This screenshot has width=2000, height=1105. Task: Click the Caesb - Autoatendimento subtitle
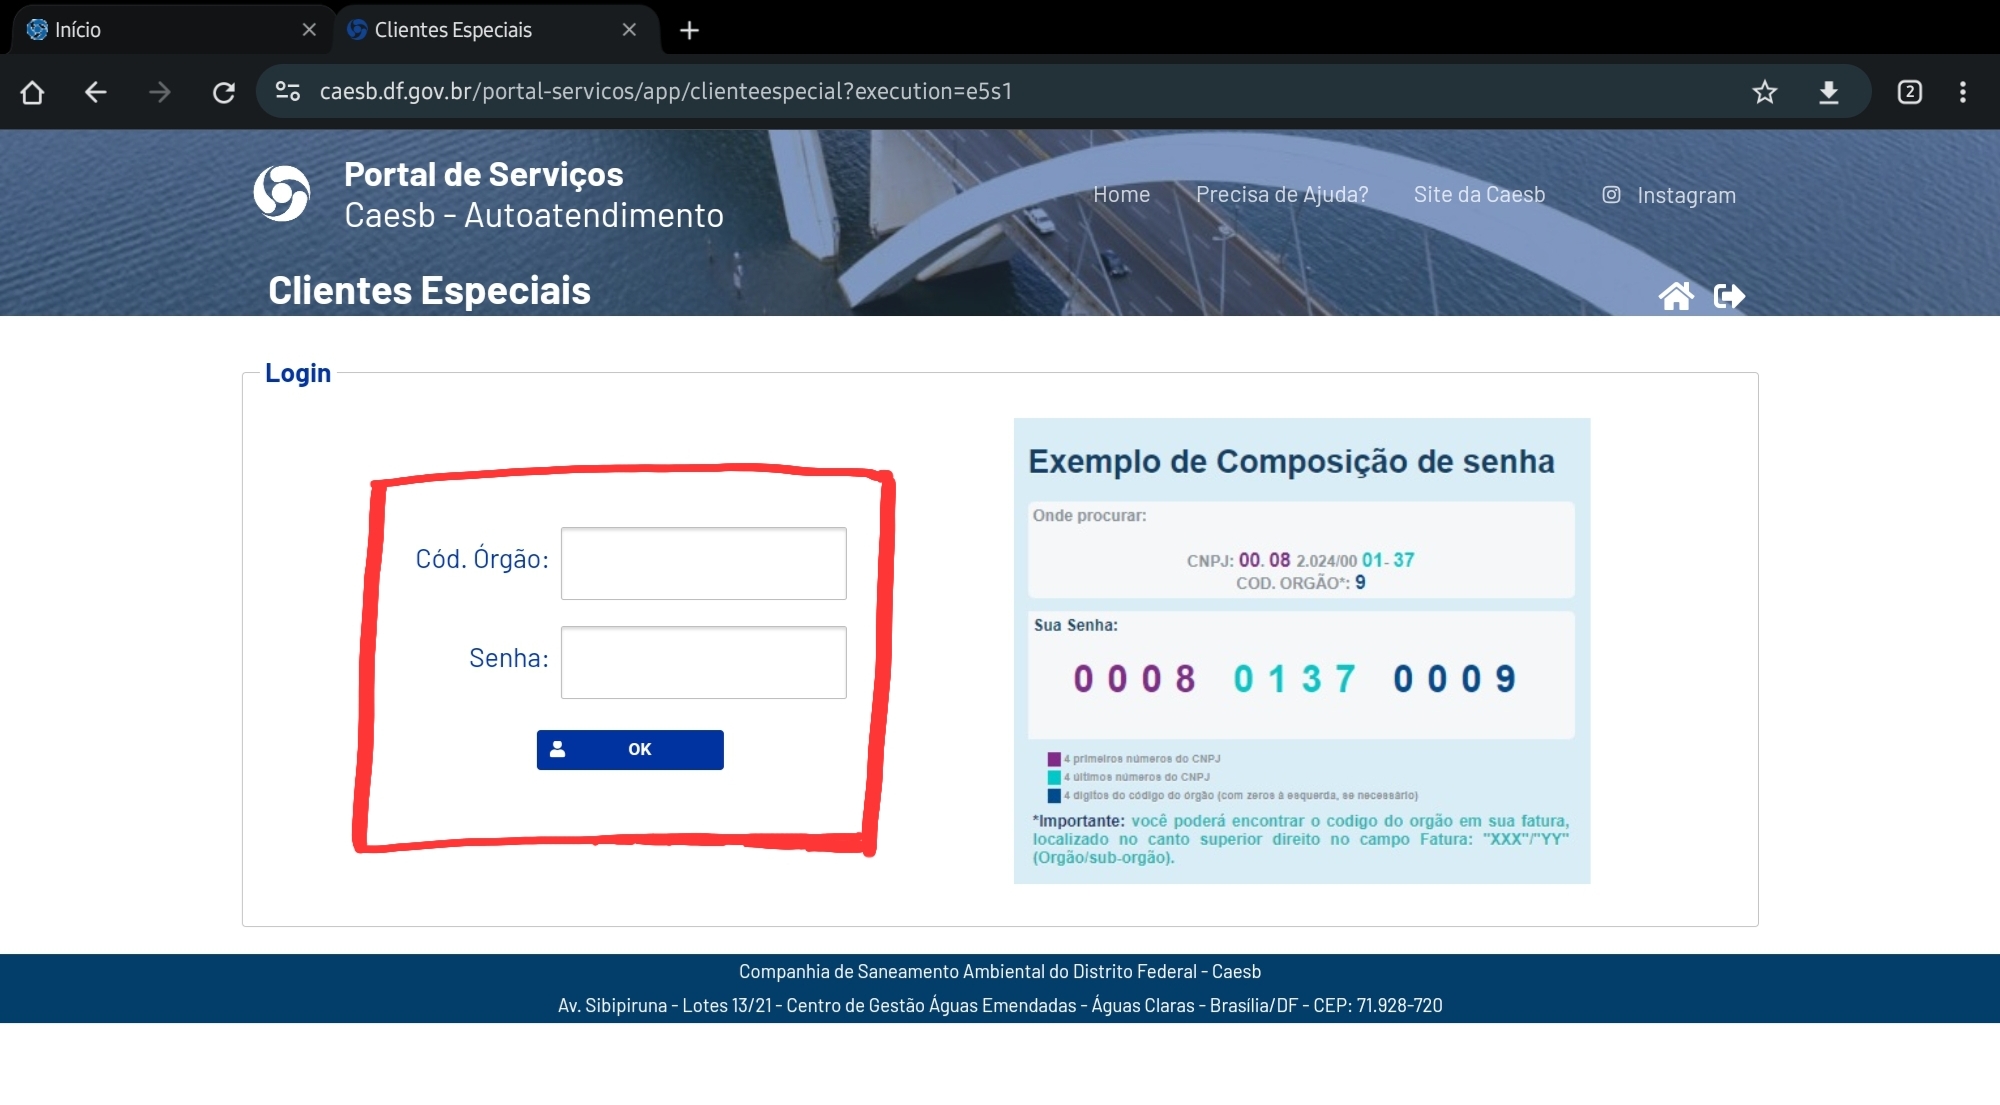coord(534,215)
